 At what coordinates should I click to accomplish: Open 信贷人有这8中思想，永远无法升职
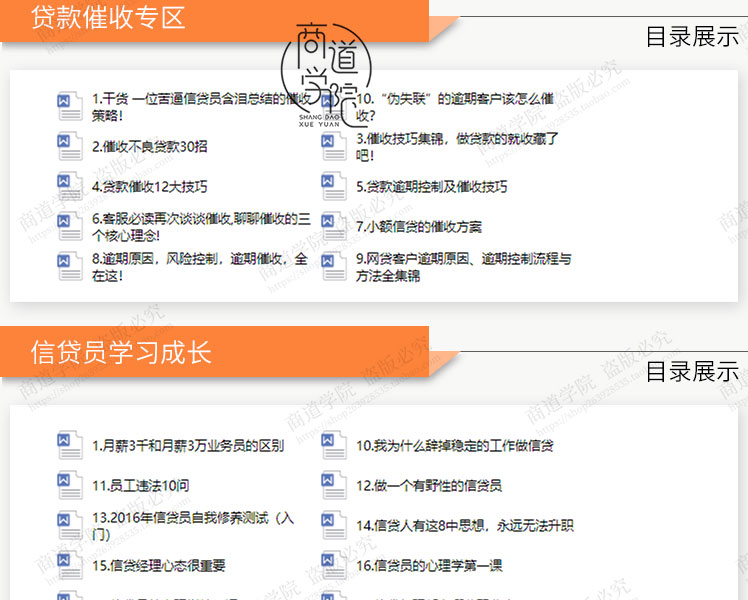tap(464, 525)
